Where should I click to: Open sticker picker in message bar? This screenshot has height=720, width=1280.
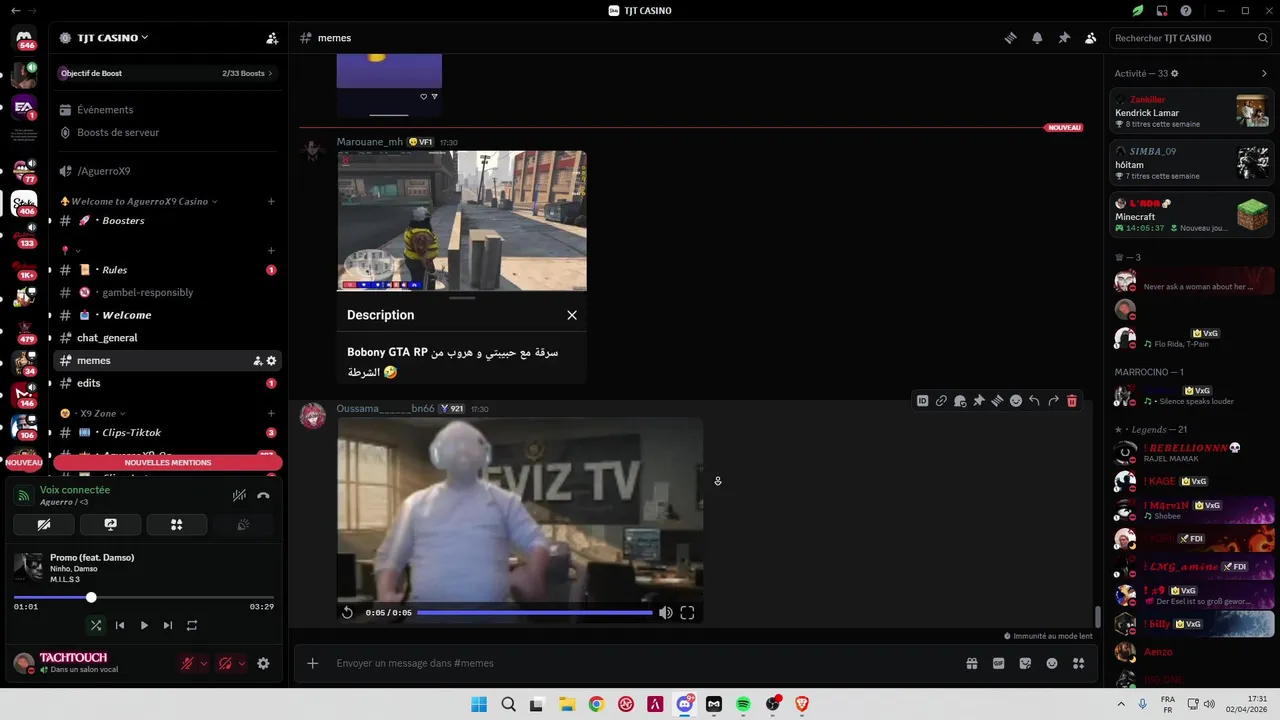tap(1025, 663)
